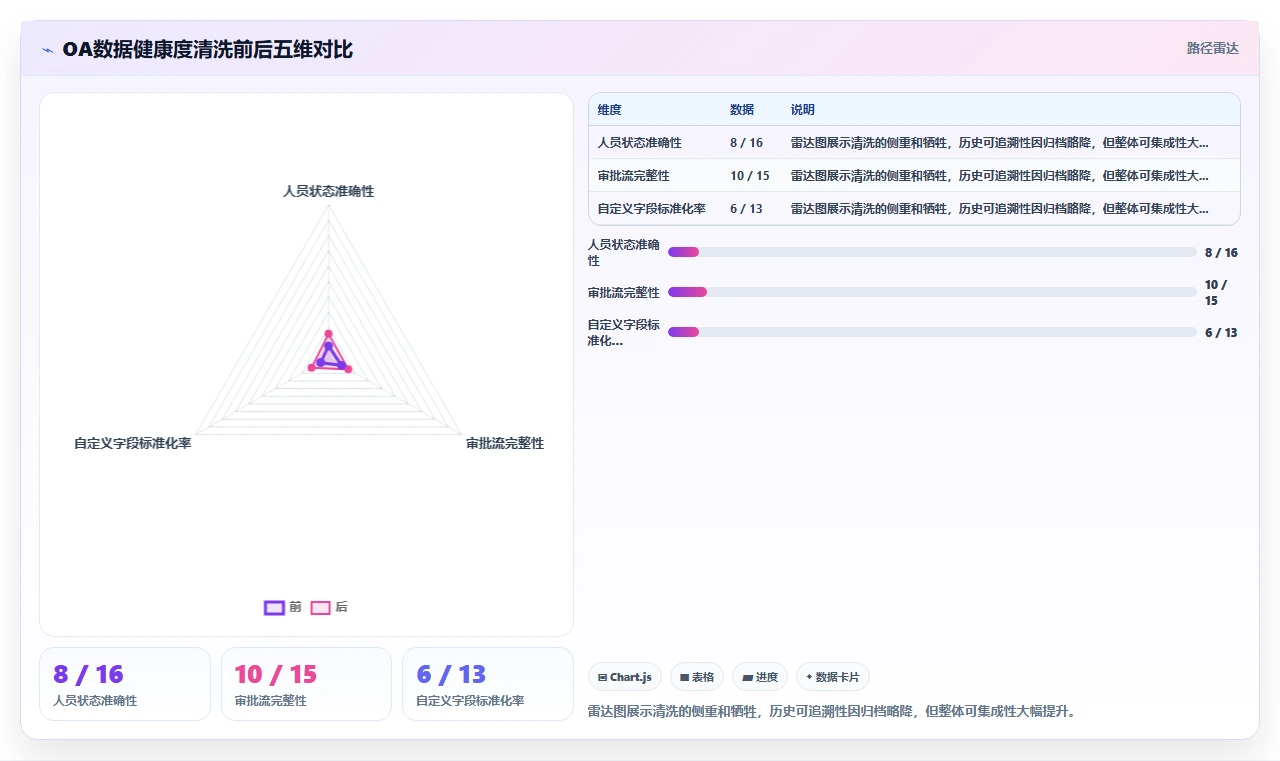Click the 审批流完整性 progress bar
Viewport: 1280px width, 761px height.
click(932, 292)
